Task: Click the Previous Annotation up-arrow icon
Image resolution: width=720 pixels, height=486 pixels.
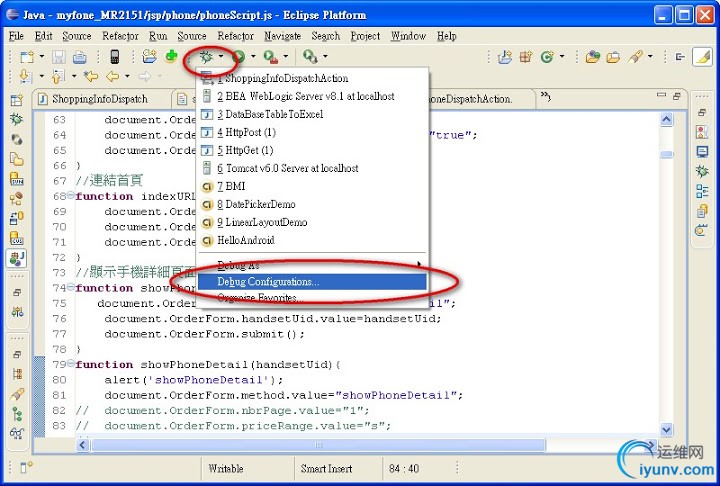Action: pos(58,76)
